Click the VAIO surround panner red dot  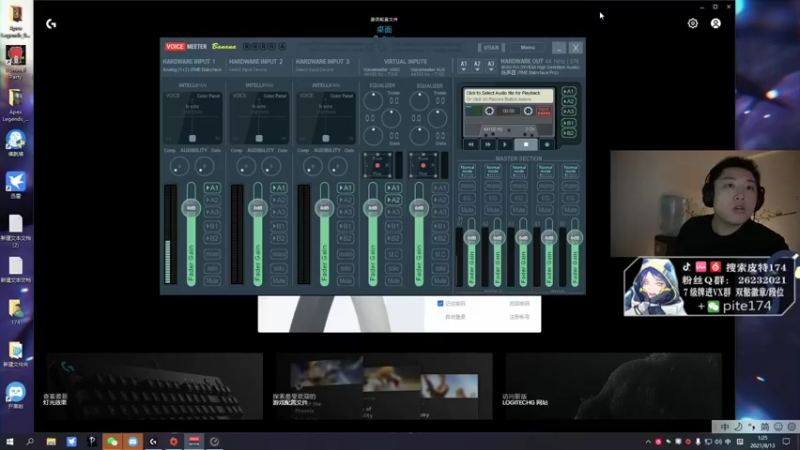pos(378,166)
